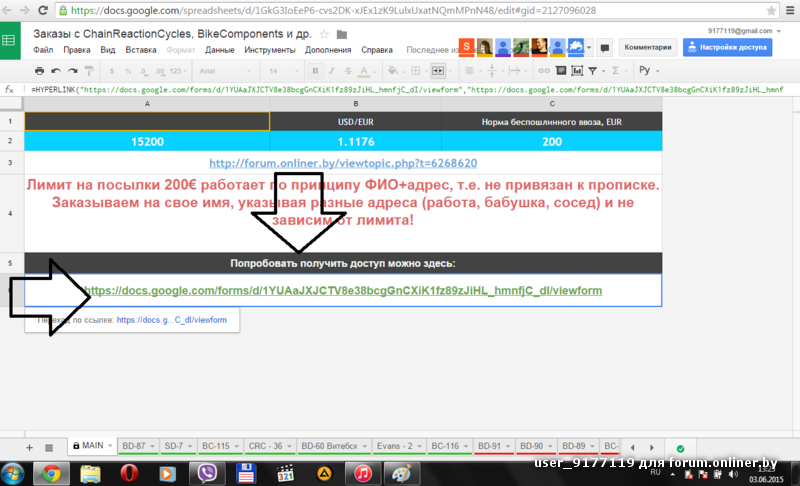Click the green checkmark status icon
The image size is (800, 486).
(x=680, y=448)
